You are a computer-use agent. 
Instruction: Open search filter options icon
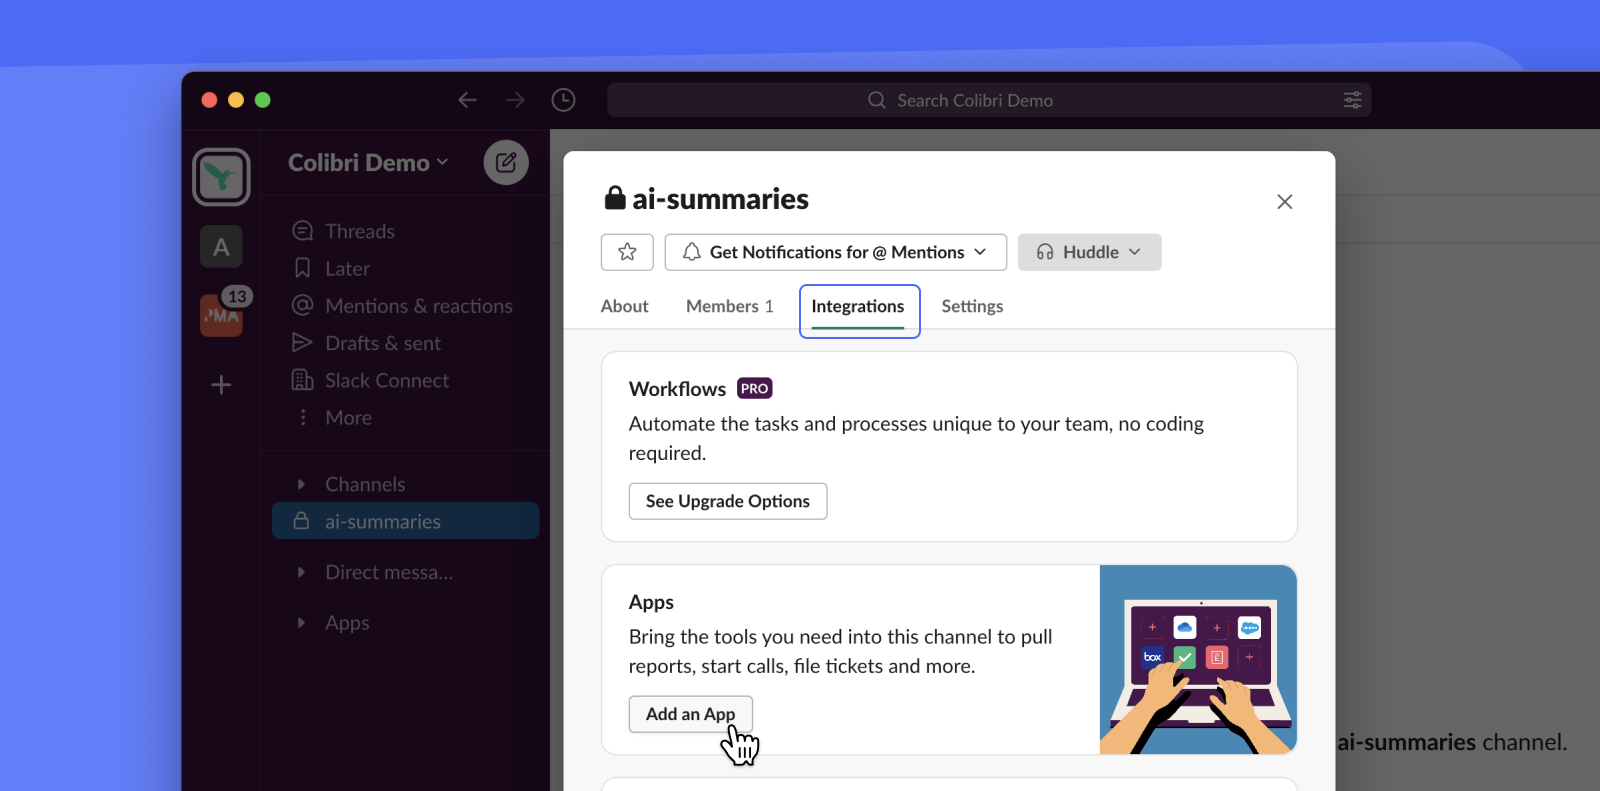1352,100
